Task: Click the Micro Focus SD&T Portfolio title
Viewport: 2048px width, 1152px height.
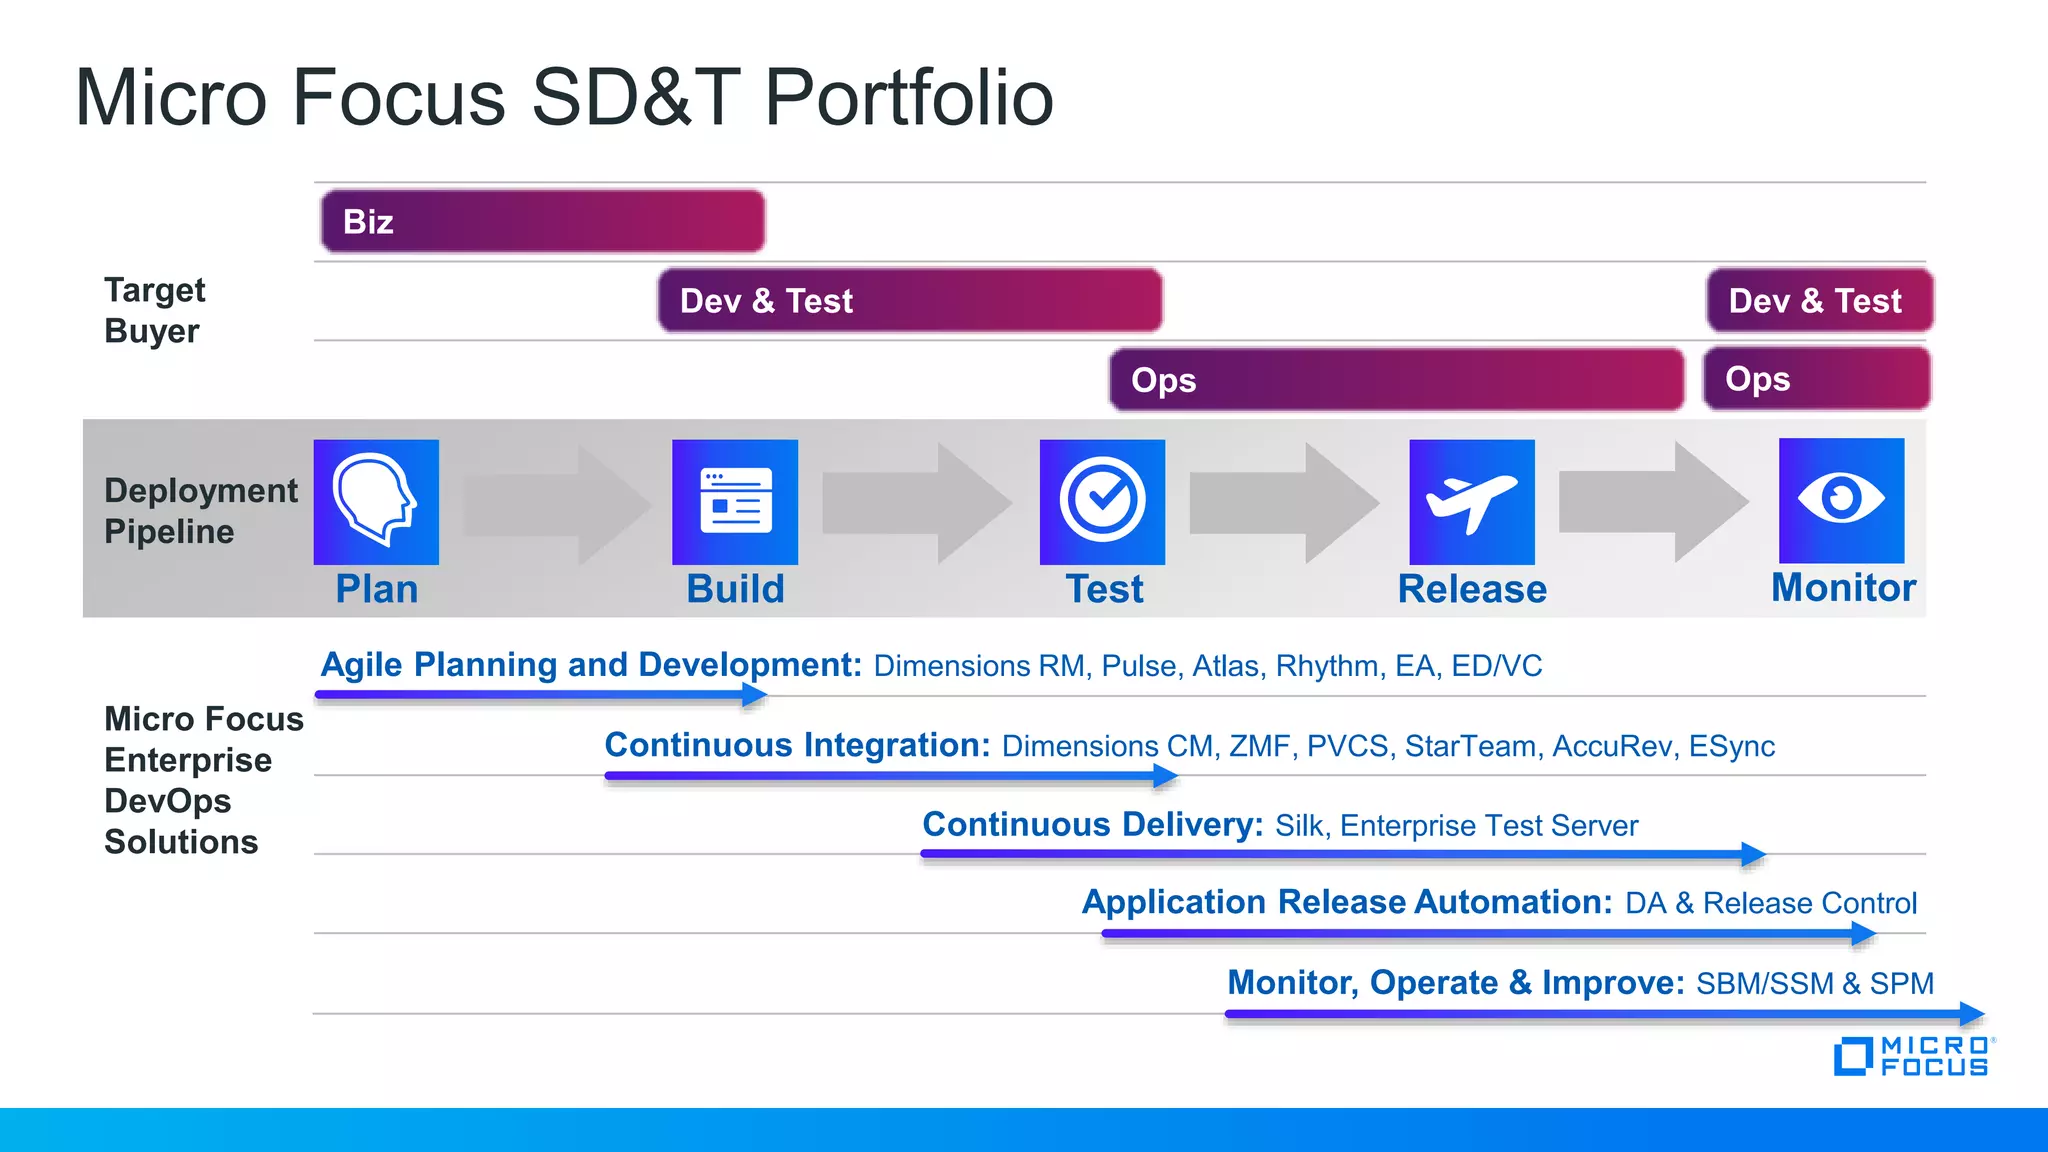Action: pos(565,98)
